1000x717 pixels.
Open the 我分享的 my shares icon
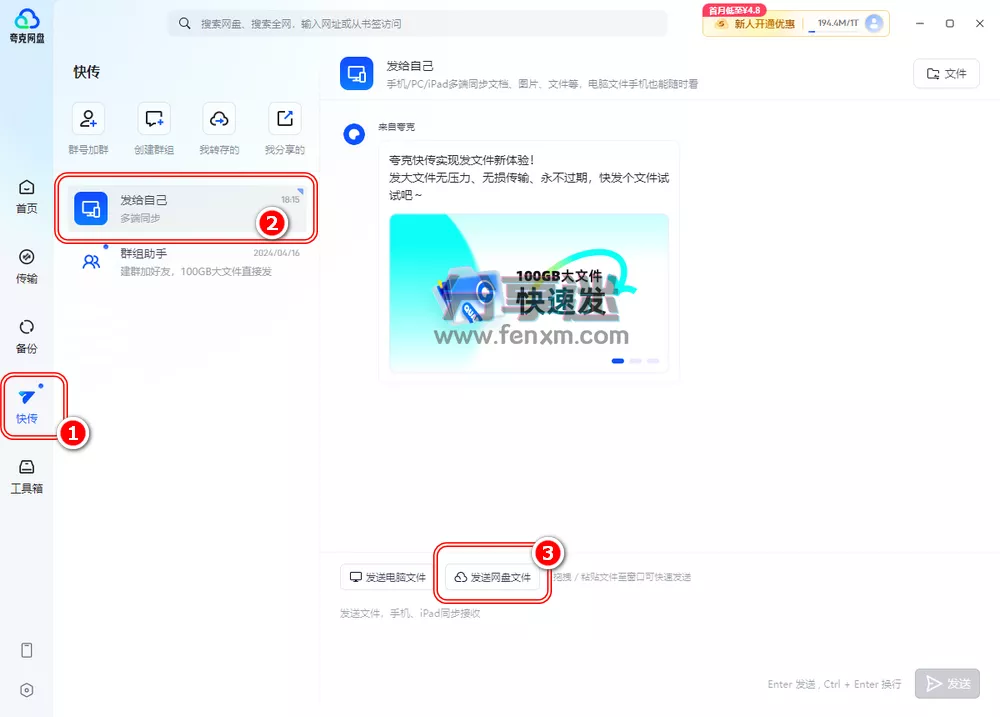tap(284, 119)
